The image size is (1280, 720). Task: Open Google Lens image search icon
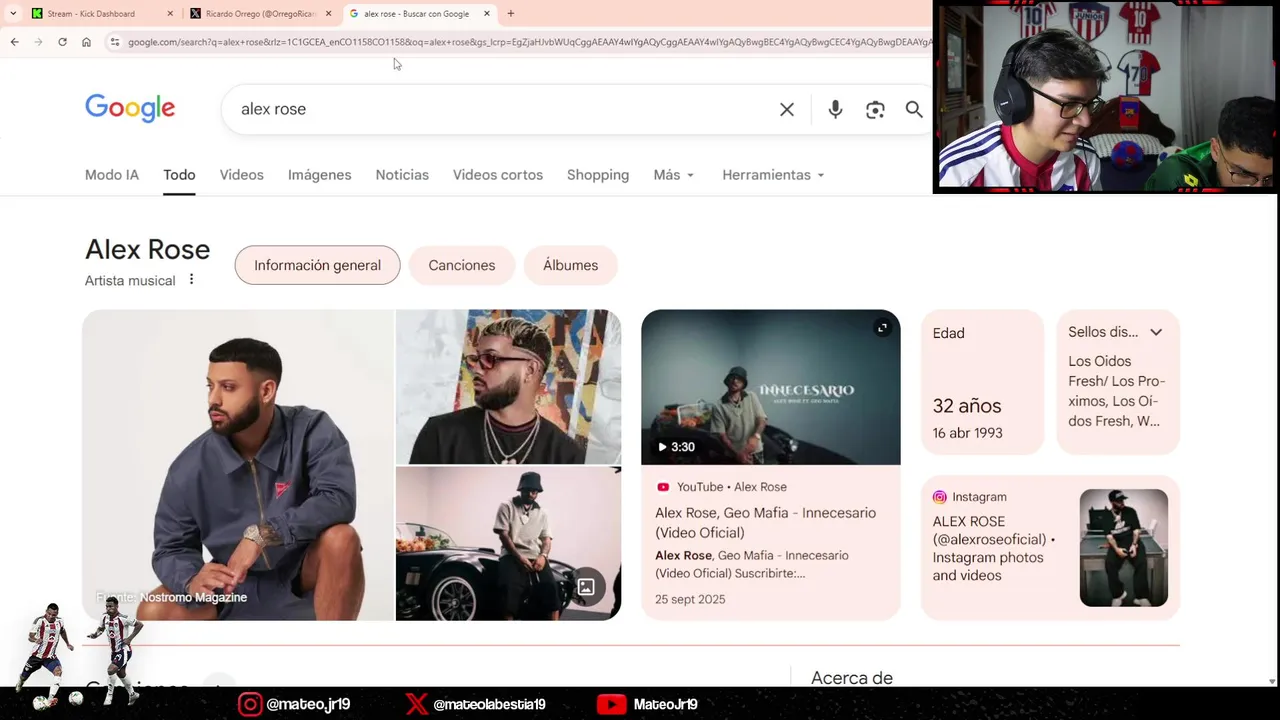(x=875, y=110)
